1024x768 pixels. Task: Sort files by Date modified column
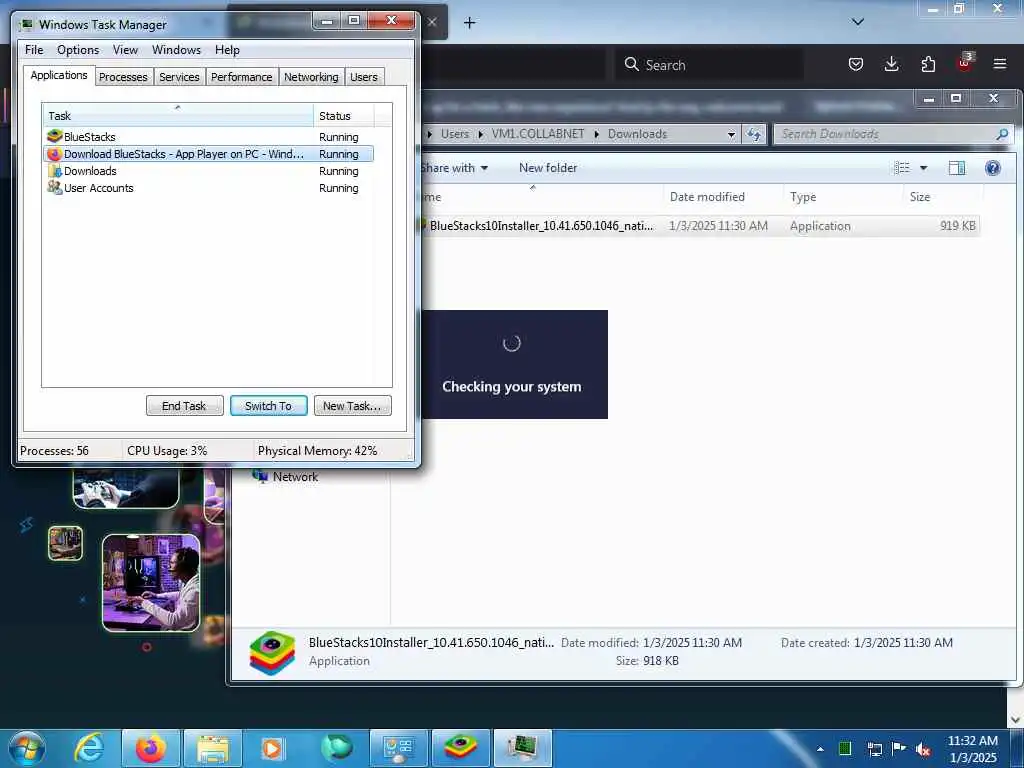(723, 197)
